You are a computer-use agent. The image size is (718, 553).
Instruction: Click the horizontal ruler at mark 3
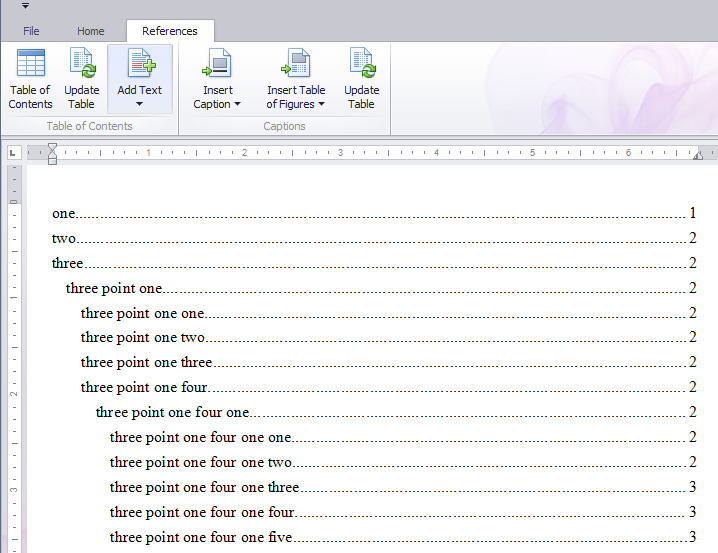[x=340, y=152]
